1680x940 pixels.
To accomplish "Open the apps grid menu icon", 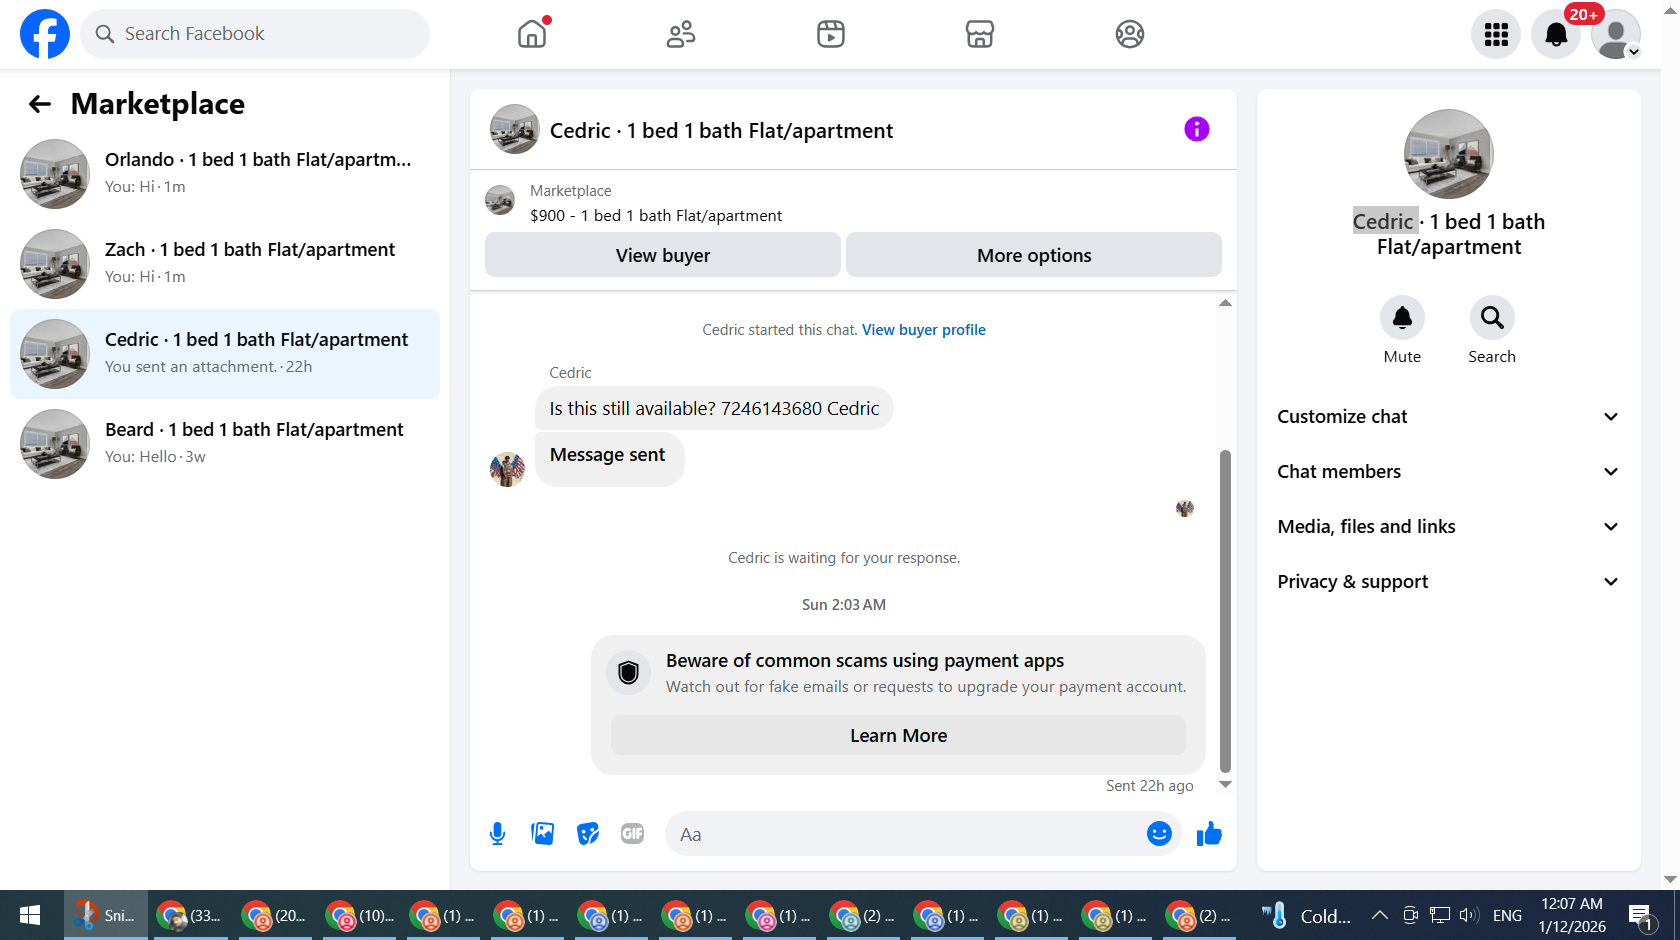I will coord(1496,34).
